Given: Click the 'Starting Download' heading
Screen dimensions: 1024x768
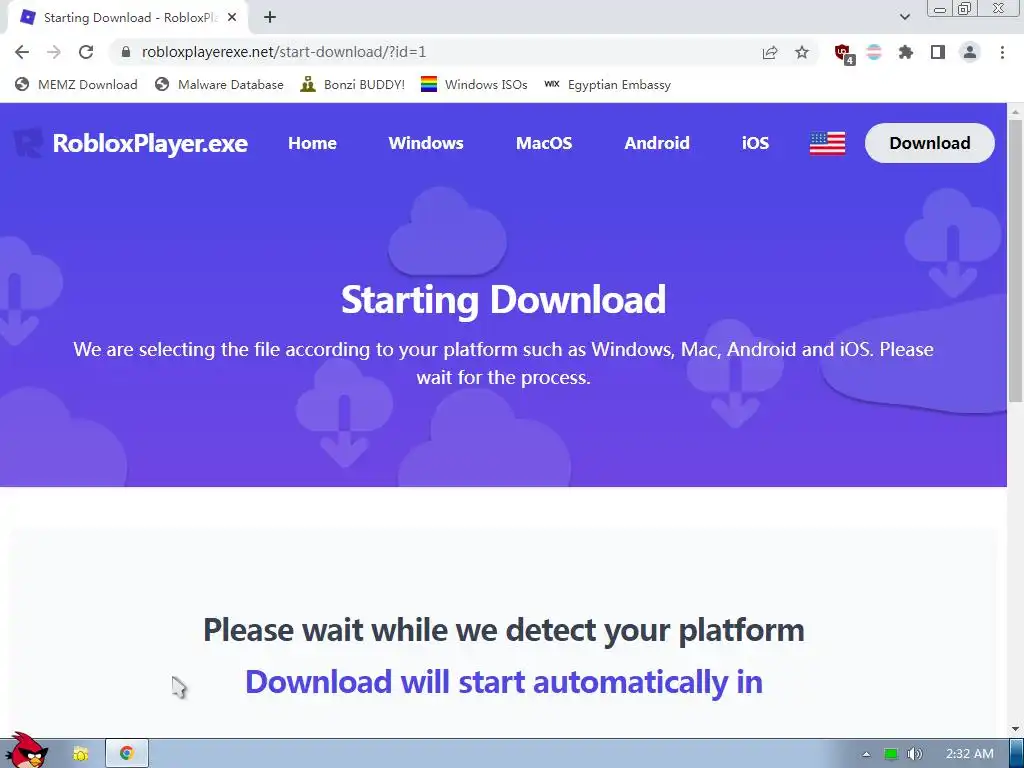Looking at the screenshot, I should click(x=504, y=300).
